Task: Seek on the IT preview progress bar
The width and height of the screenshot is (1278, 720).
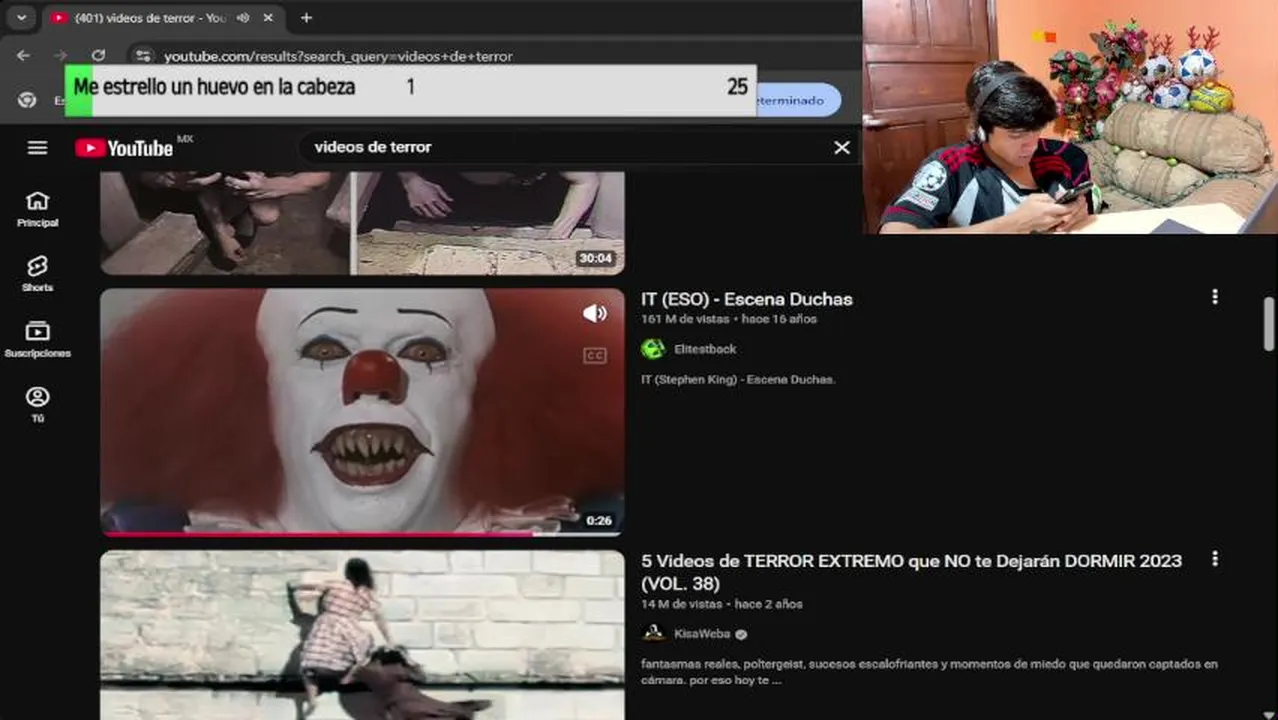Action: click(362, 534)
